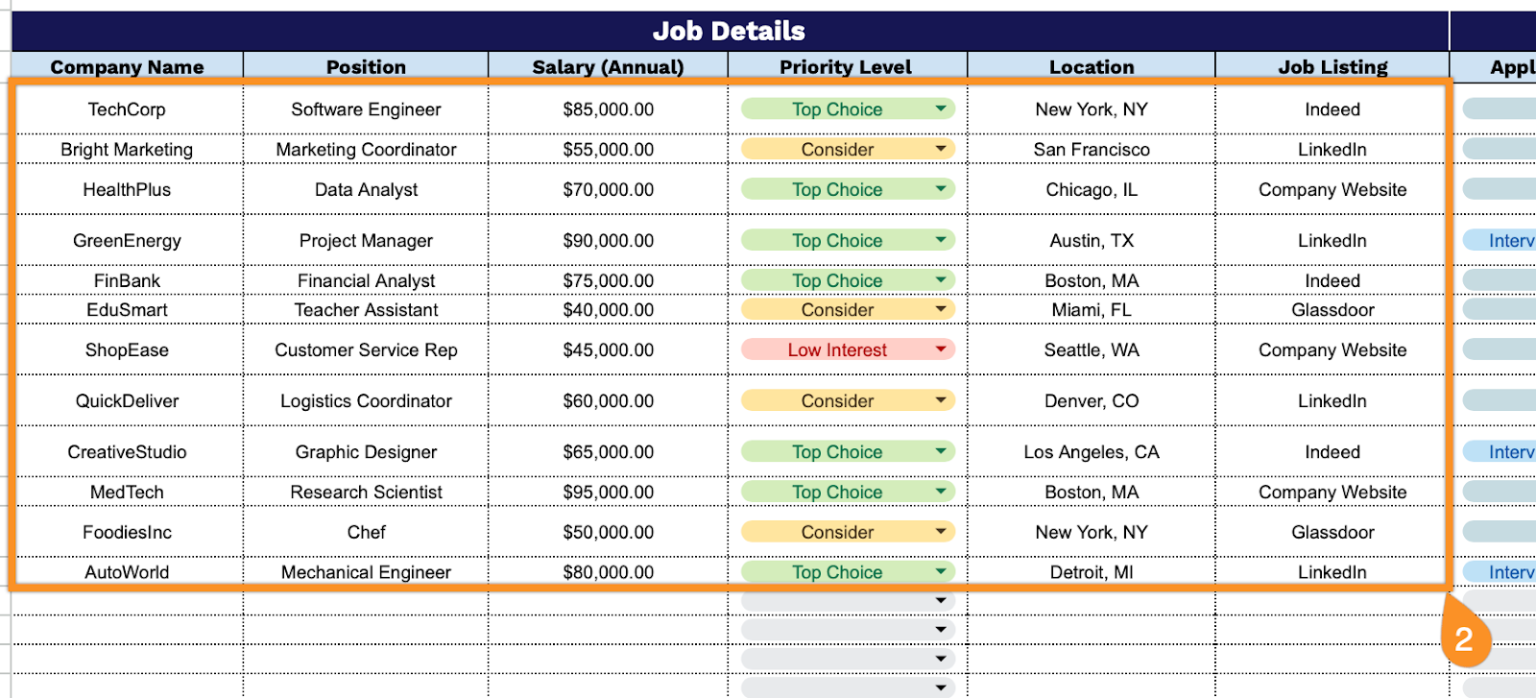
Task: Select the Company Name column header
Action: (128, 66)
